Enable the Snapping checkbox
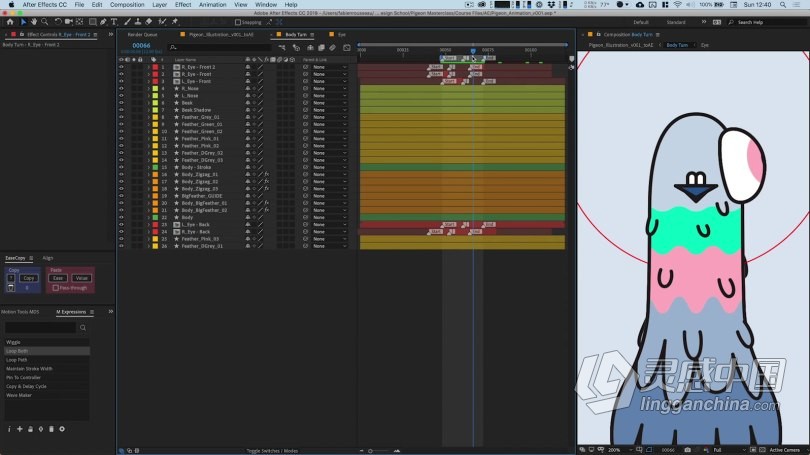Image resolution: width=810 pixels, height=455 pixels. [x=238, y=22]
